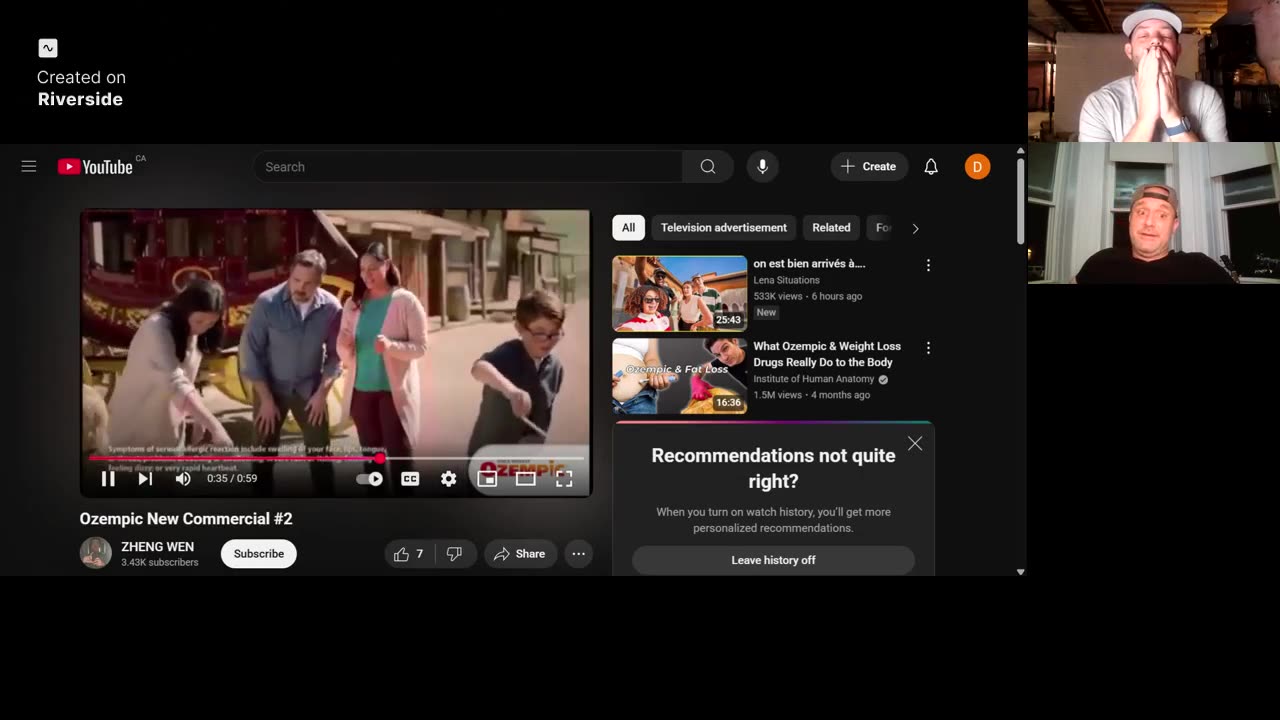The width and height of the screenshot is (1280, 720).
Task: Open ZHENG WEN channel avatar
Action: tap(96, 553)
